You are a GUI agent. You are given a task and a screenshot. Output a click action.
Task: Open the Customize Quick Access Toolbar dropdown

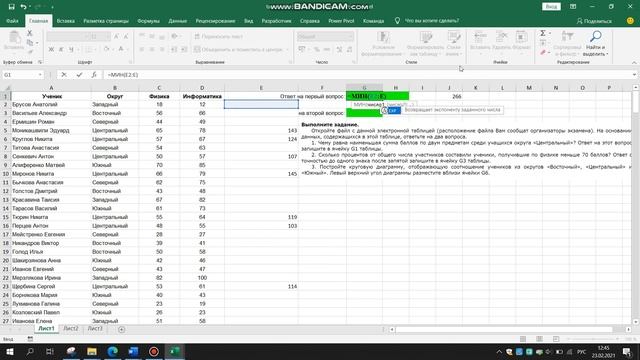coord(52,7)
